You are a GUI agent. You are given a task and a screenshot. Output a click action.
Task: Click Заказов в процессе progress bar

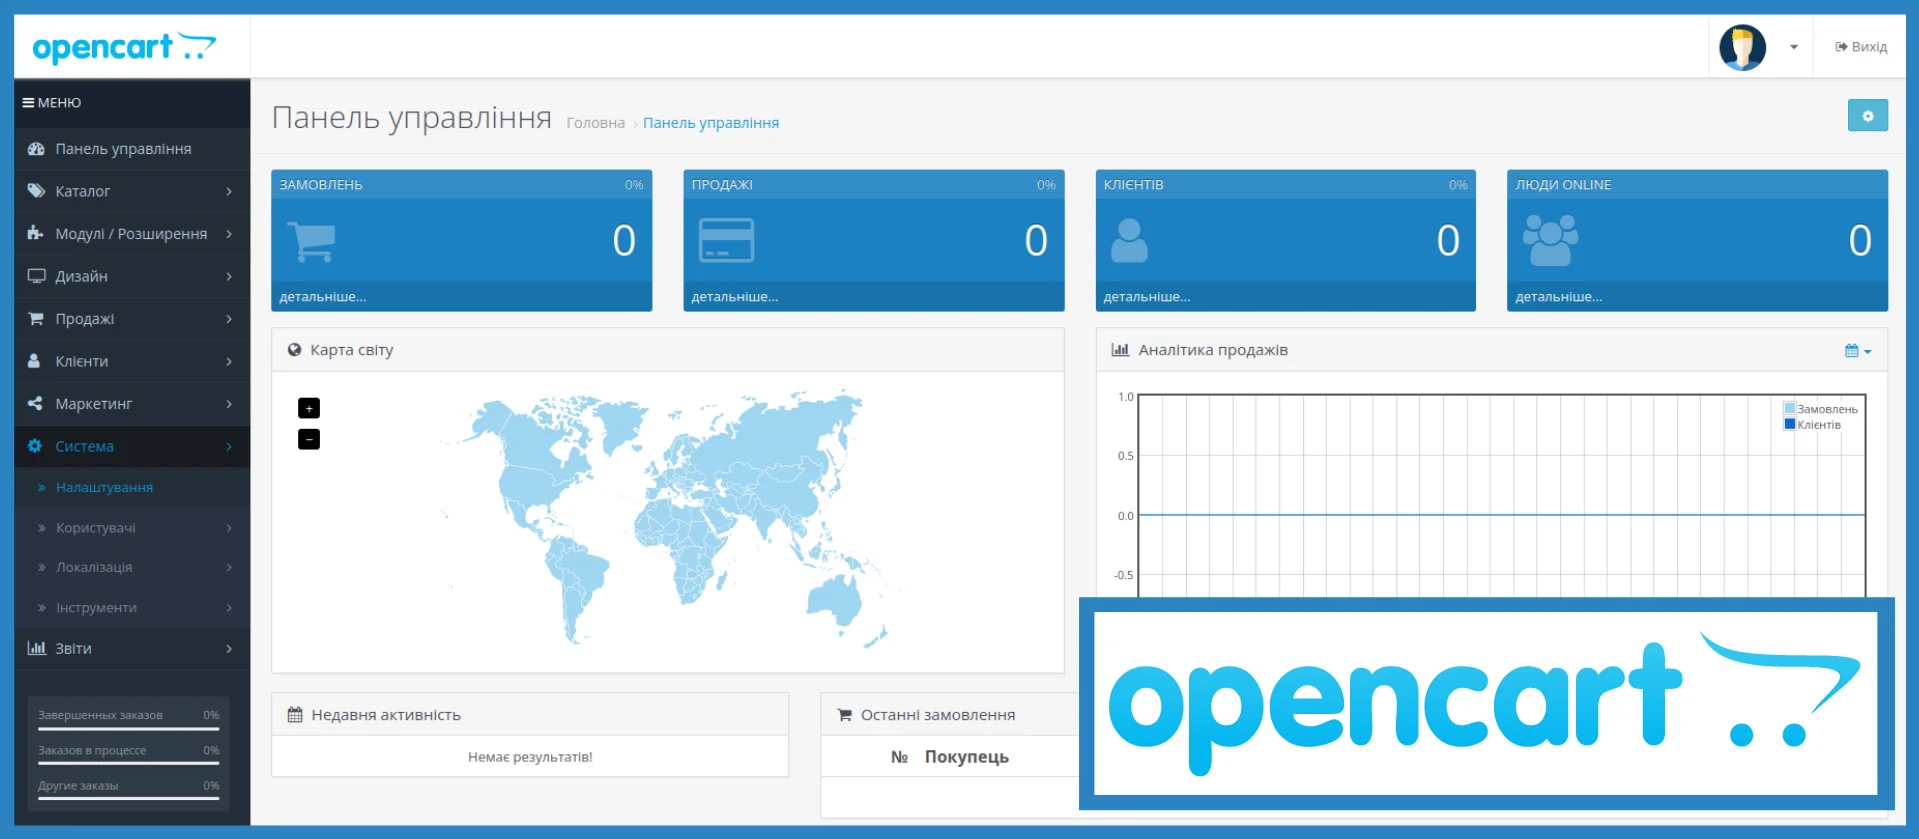128,763
